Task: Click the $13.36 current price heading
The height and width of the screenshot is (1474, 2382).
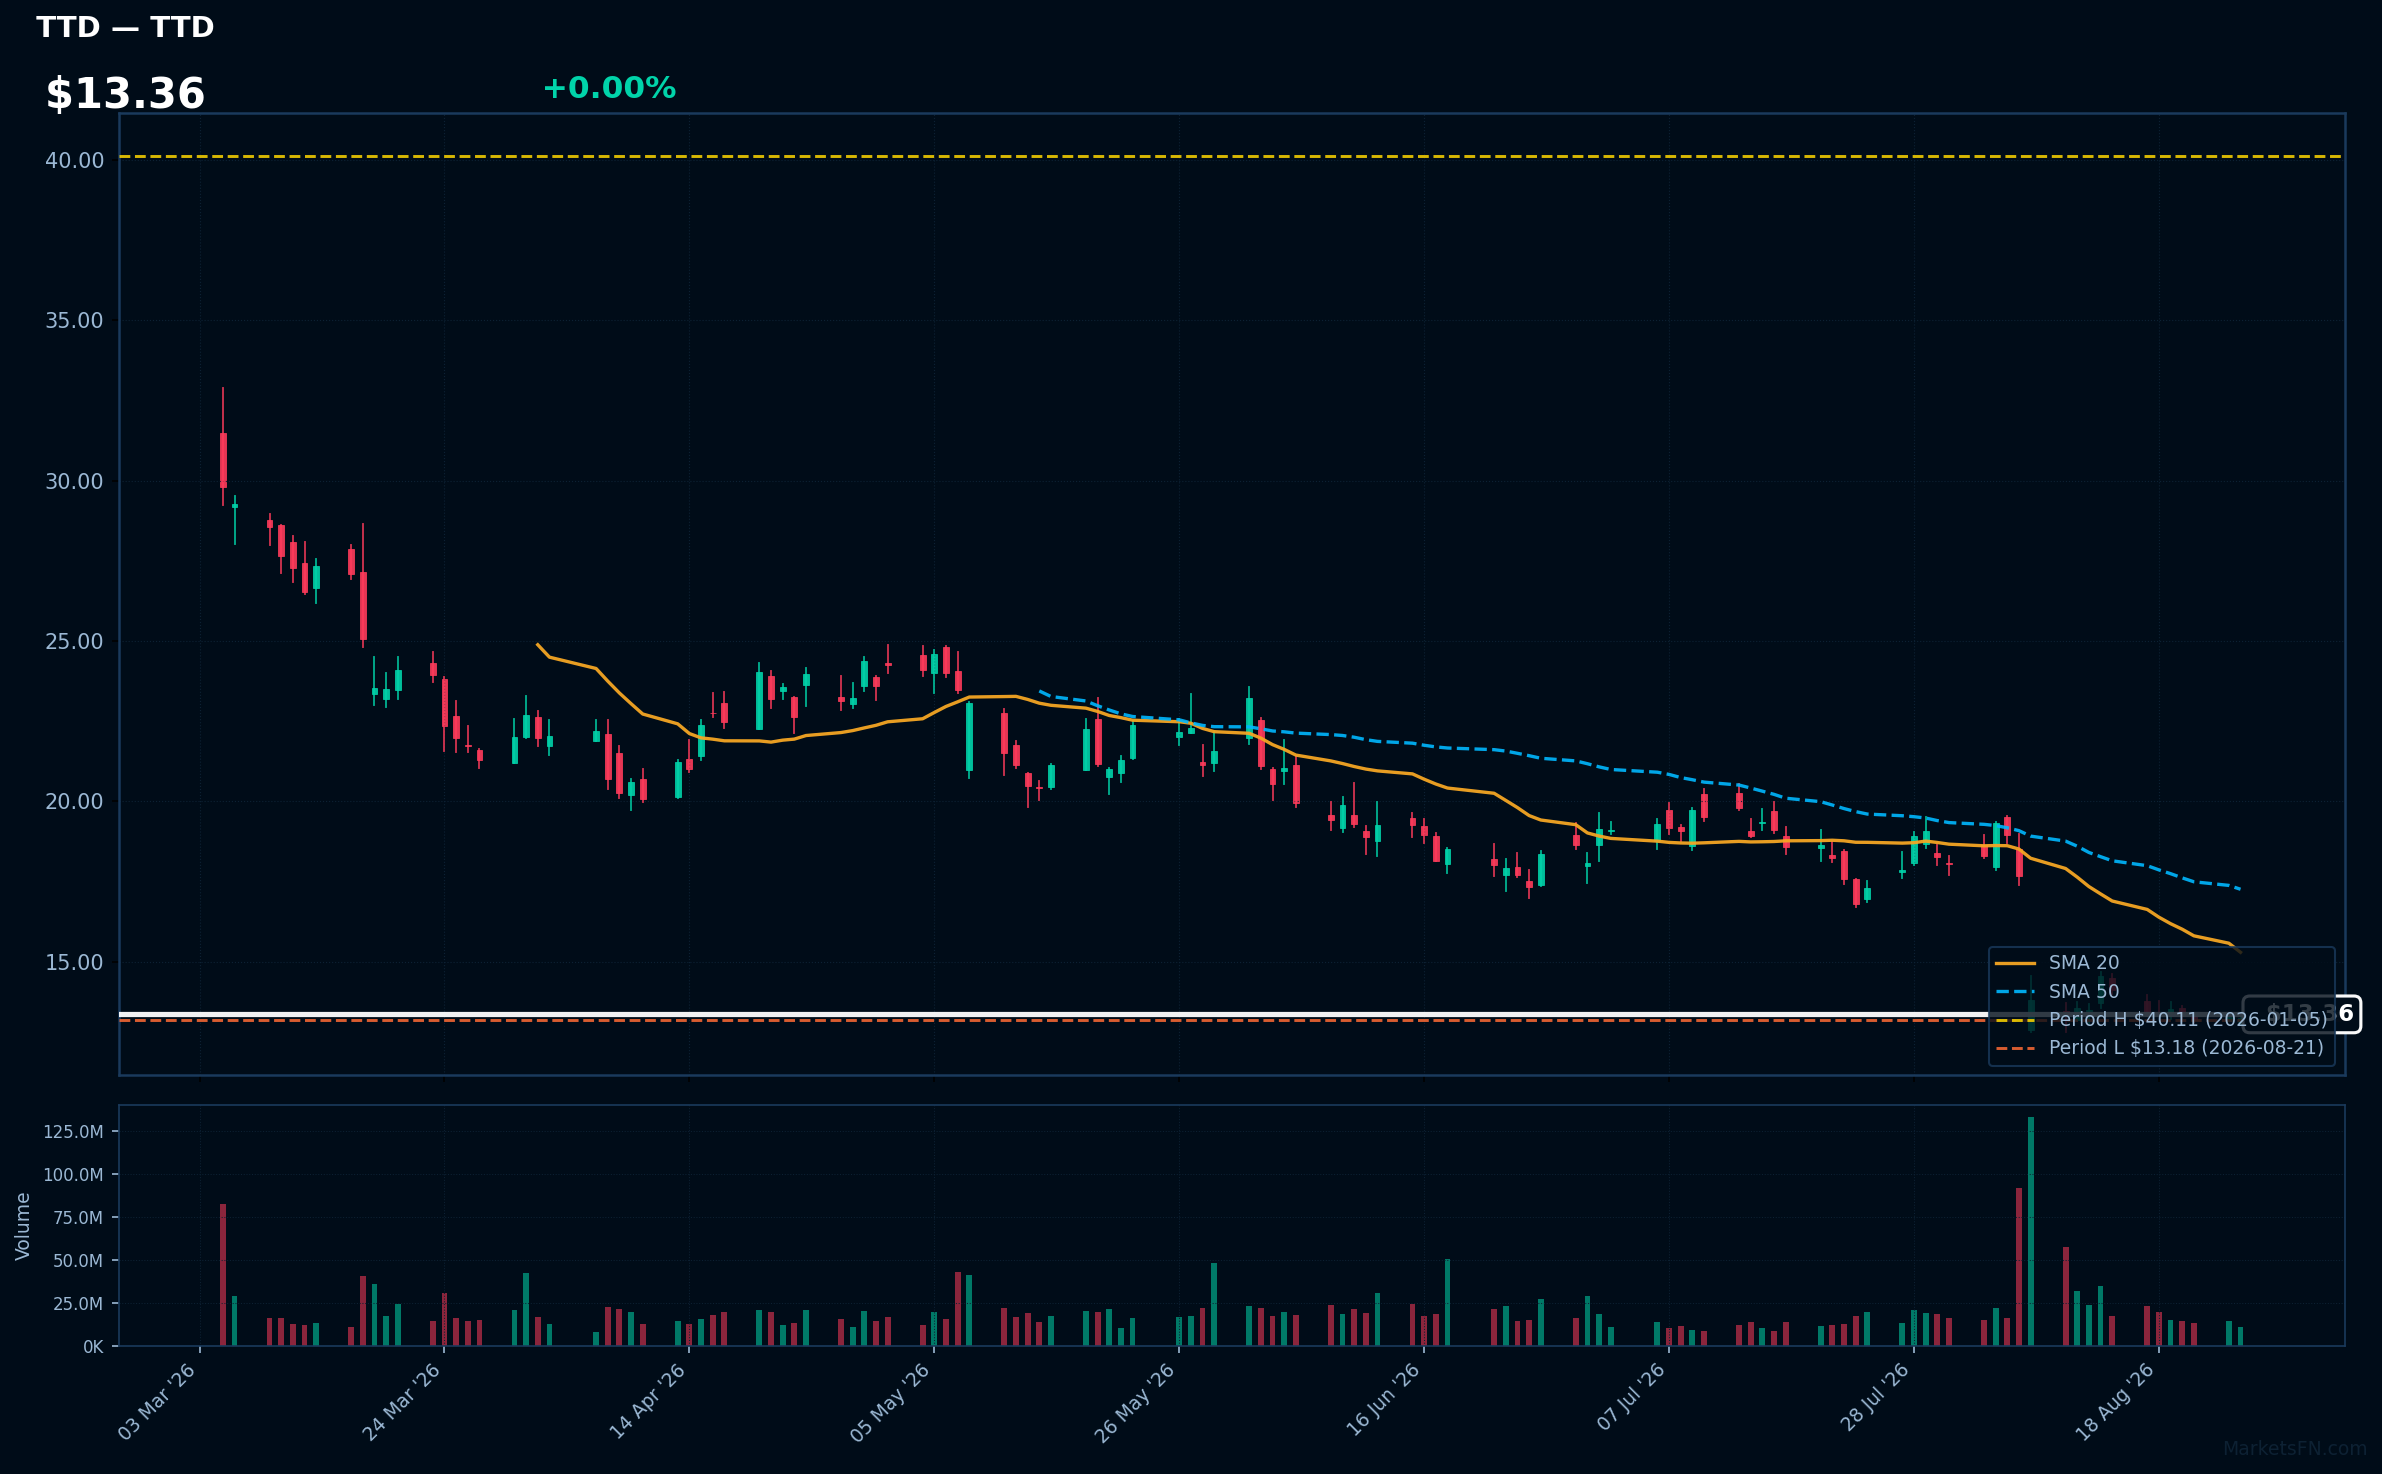Action: click(125, 94)
